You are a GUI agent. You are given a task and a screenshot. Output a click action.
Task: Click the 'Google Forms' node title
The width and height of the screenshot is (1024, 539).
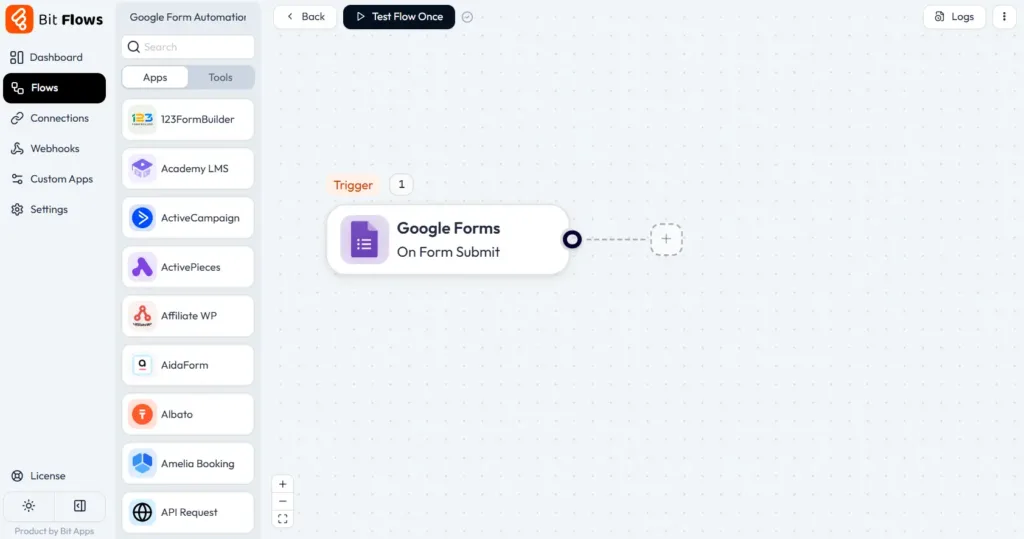click(449, 228)
